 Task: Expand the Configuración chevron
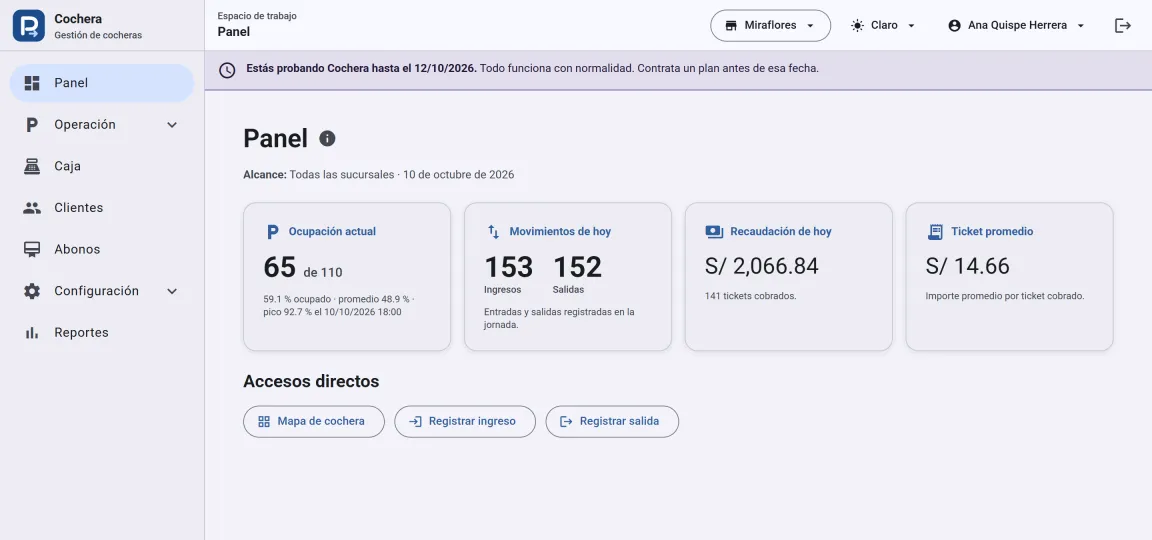click(172, 291)
